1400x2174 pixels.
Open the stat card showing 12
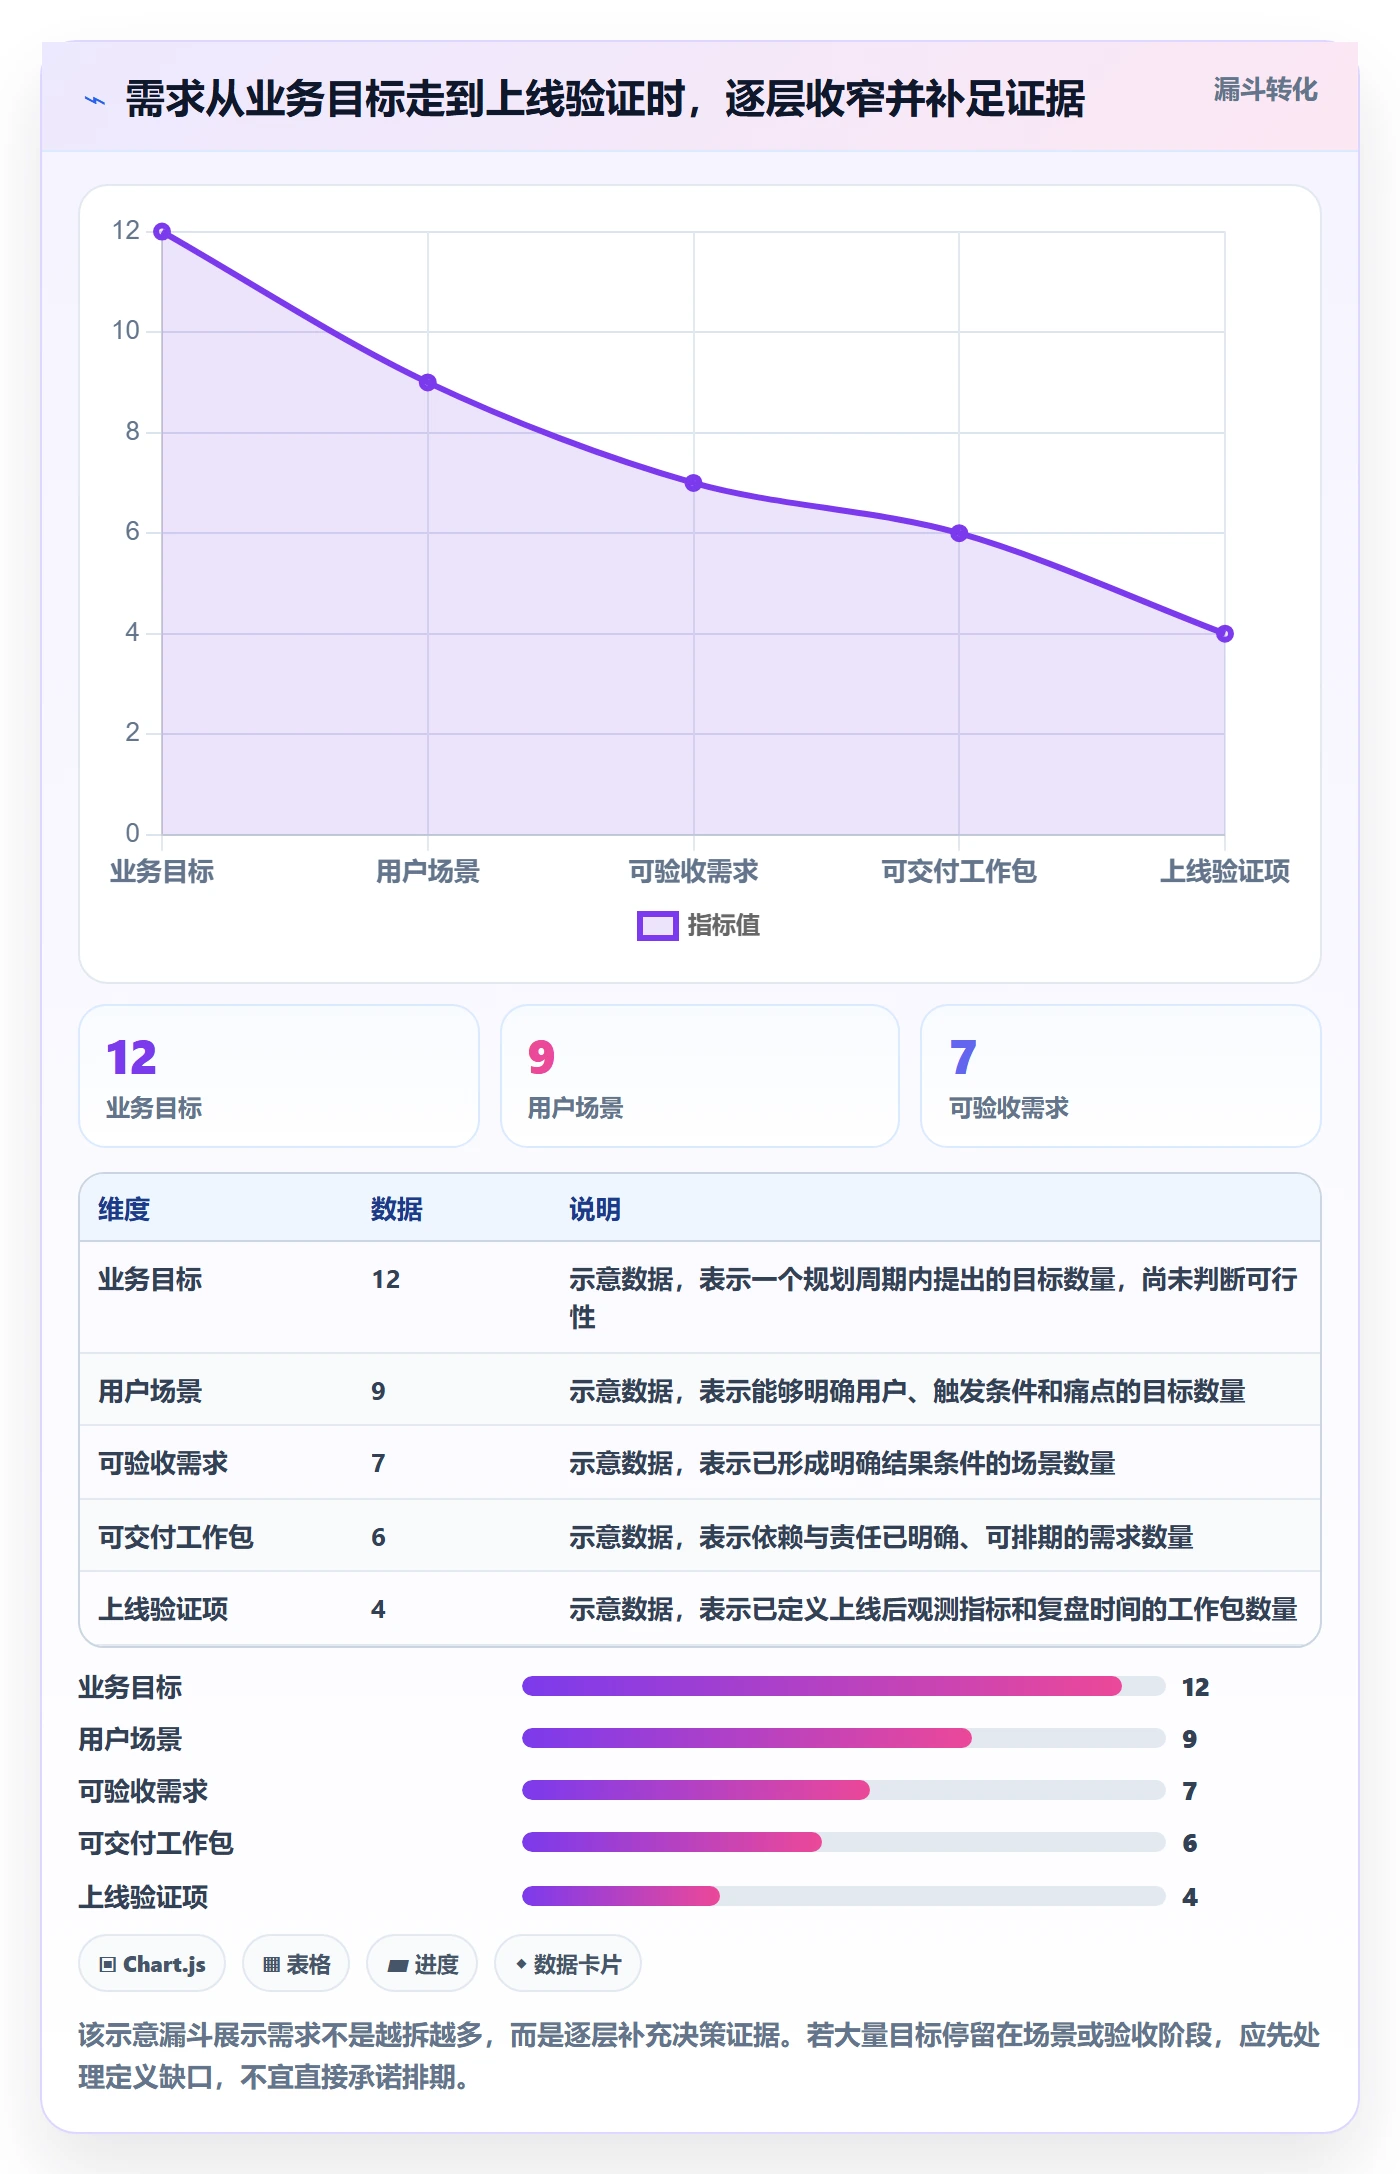pos(279,1076)
